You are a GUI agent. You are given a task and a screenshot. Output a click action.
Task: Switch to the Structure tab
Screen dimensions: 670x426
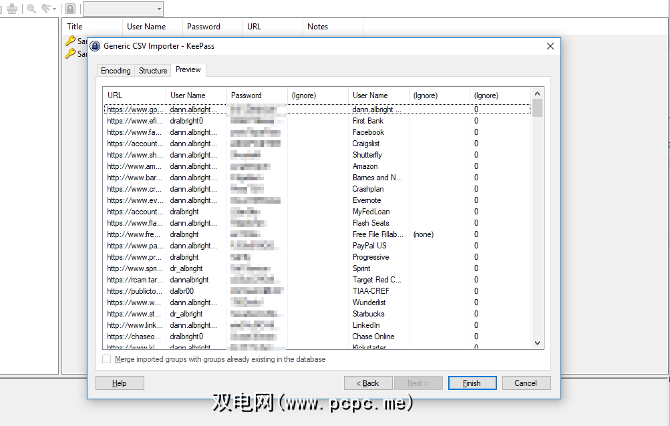153,71
